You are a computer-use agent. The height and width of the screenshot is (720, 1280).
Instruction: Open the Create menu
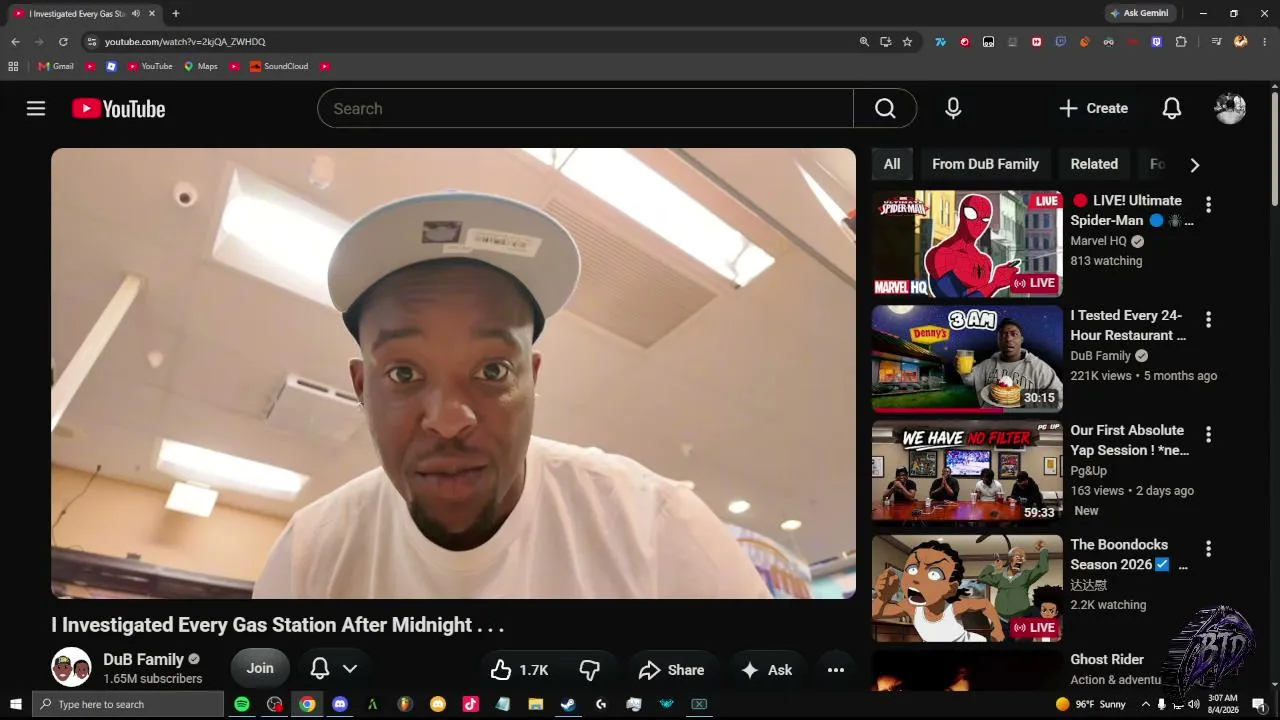[x=1093, y=108]
